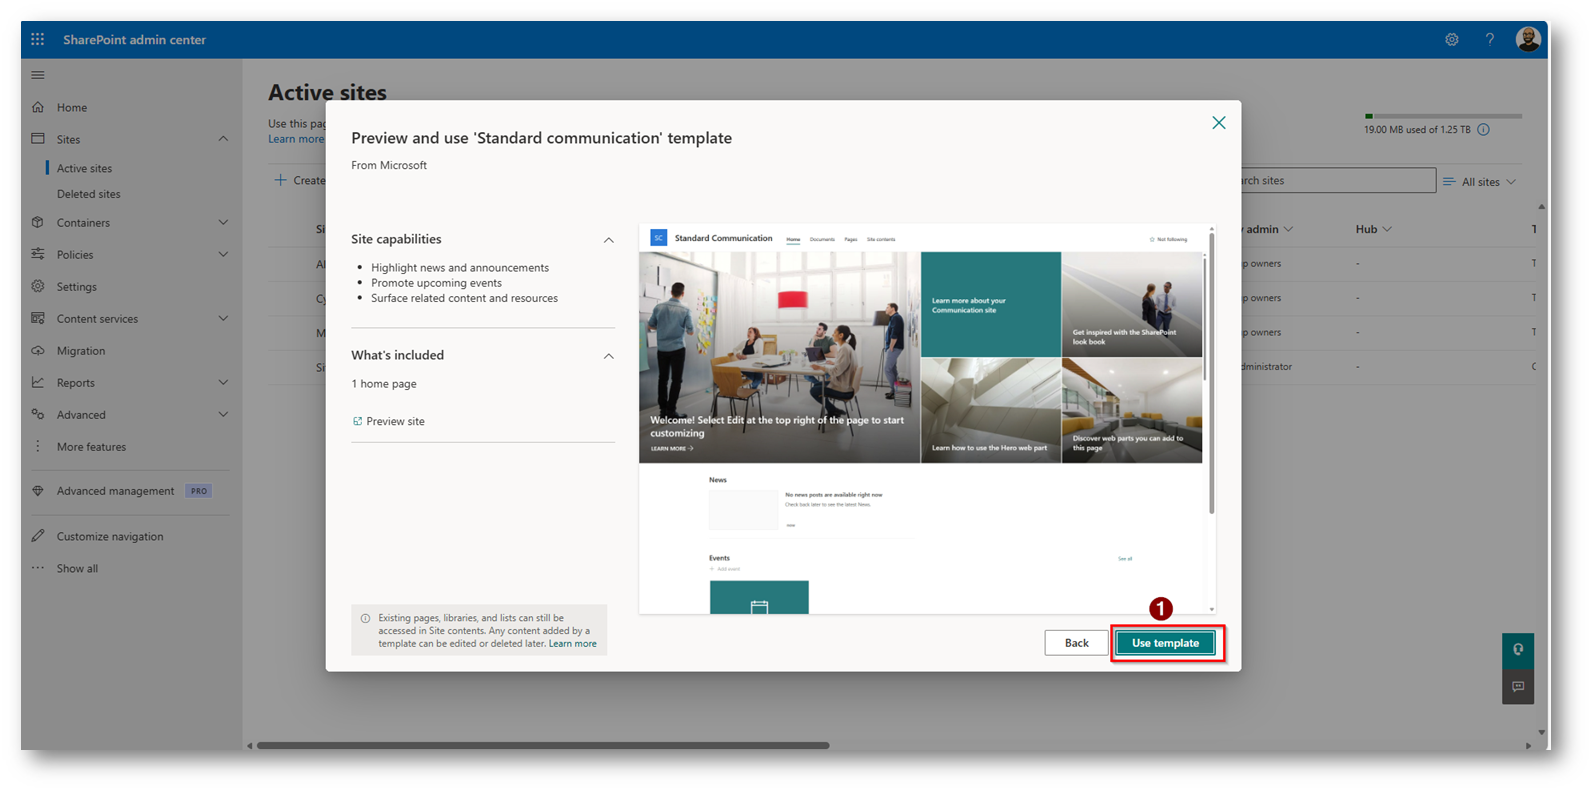Click the '19.00 MB used of 1.25 TB' text
Image resolution: width=1593 pixels, height=792 pixels.
coord(1417,130)
